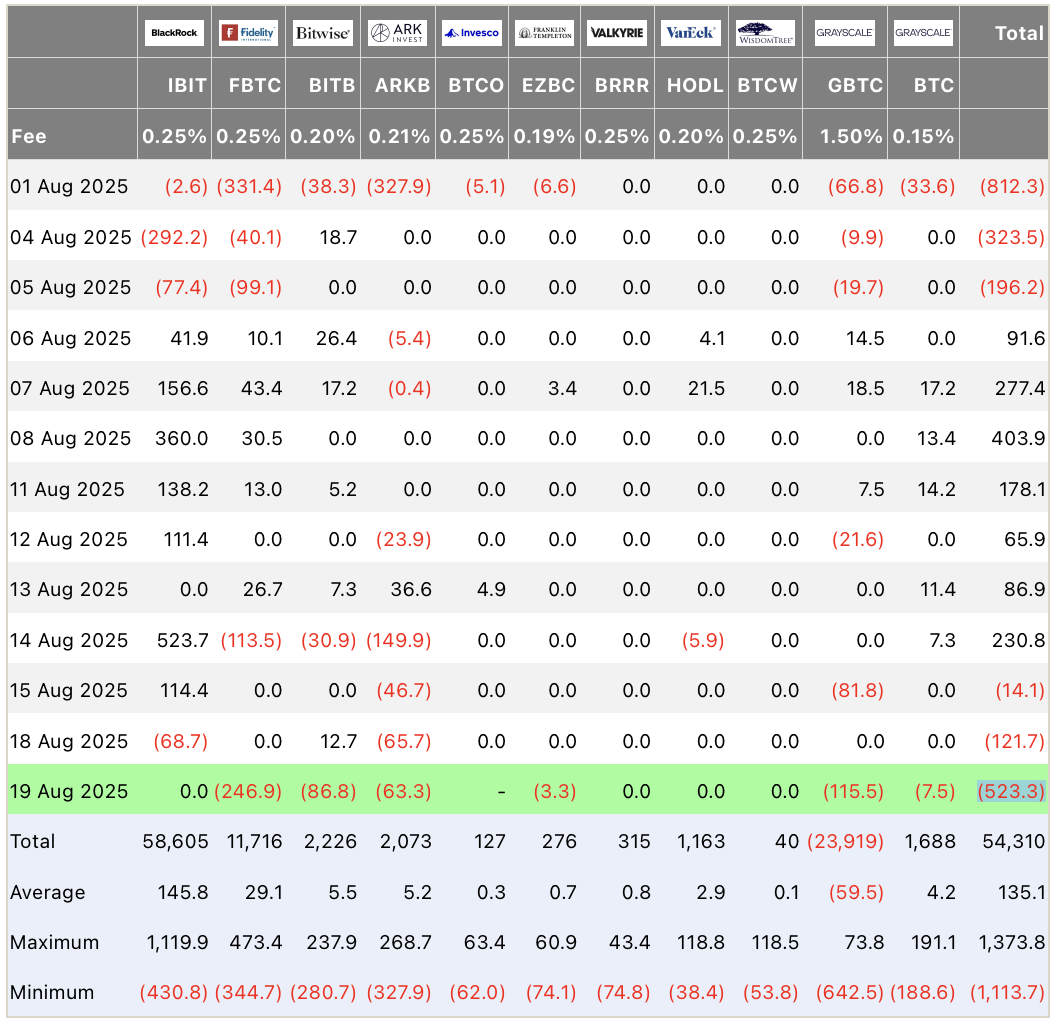Screen dimensions: 1058x1026
Task: Select the Average row label
Action: pyautogui.click(x=47, y=892)
